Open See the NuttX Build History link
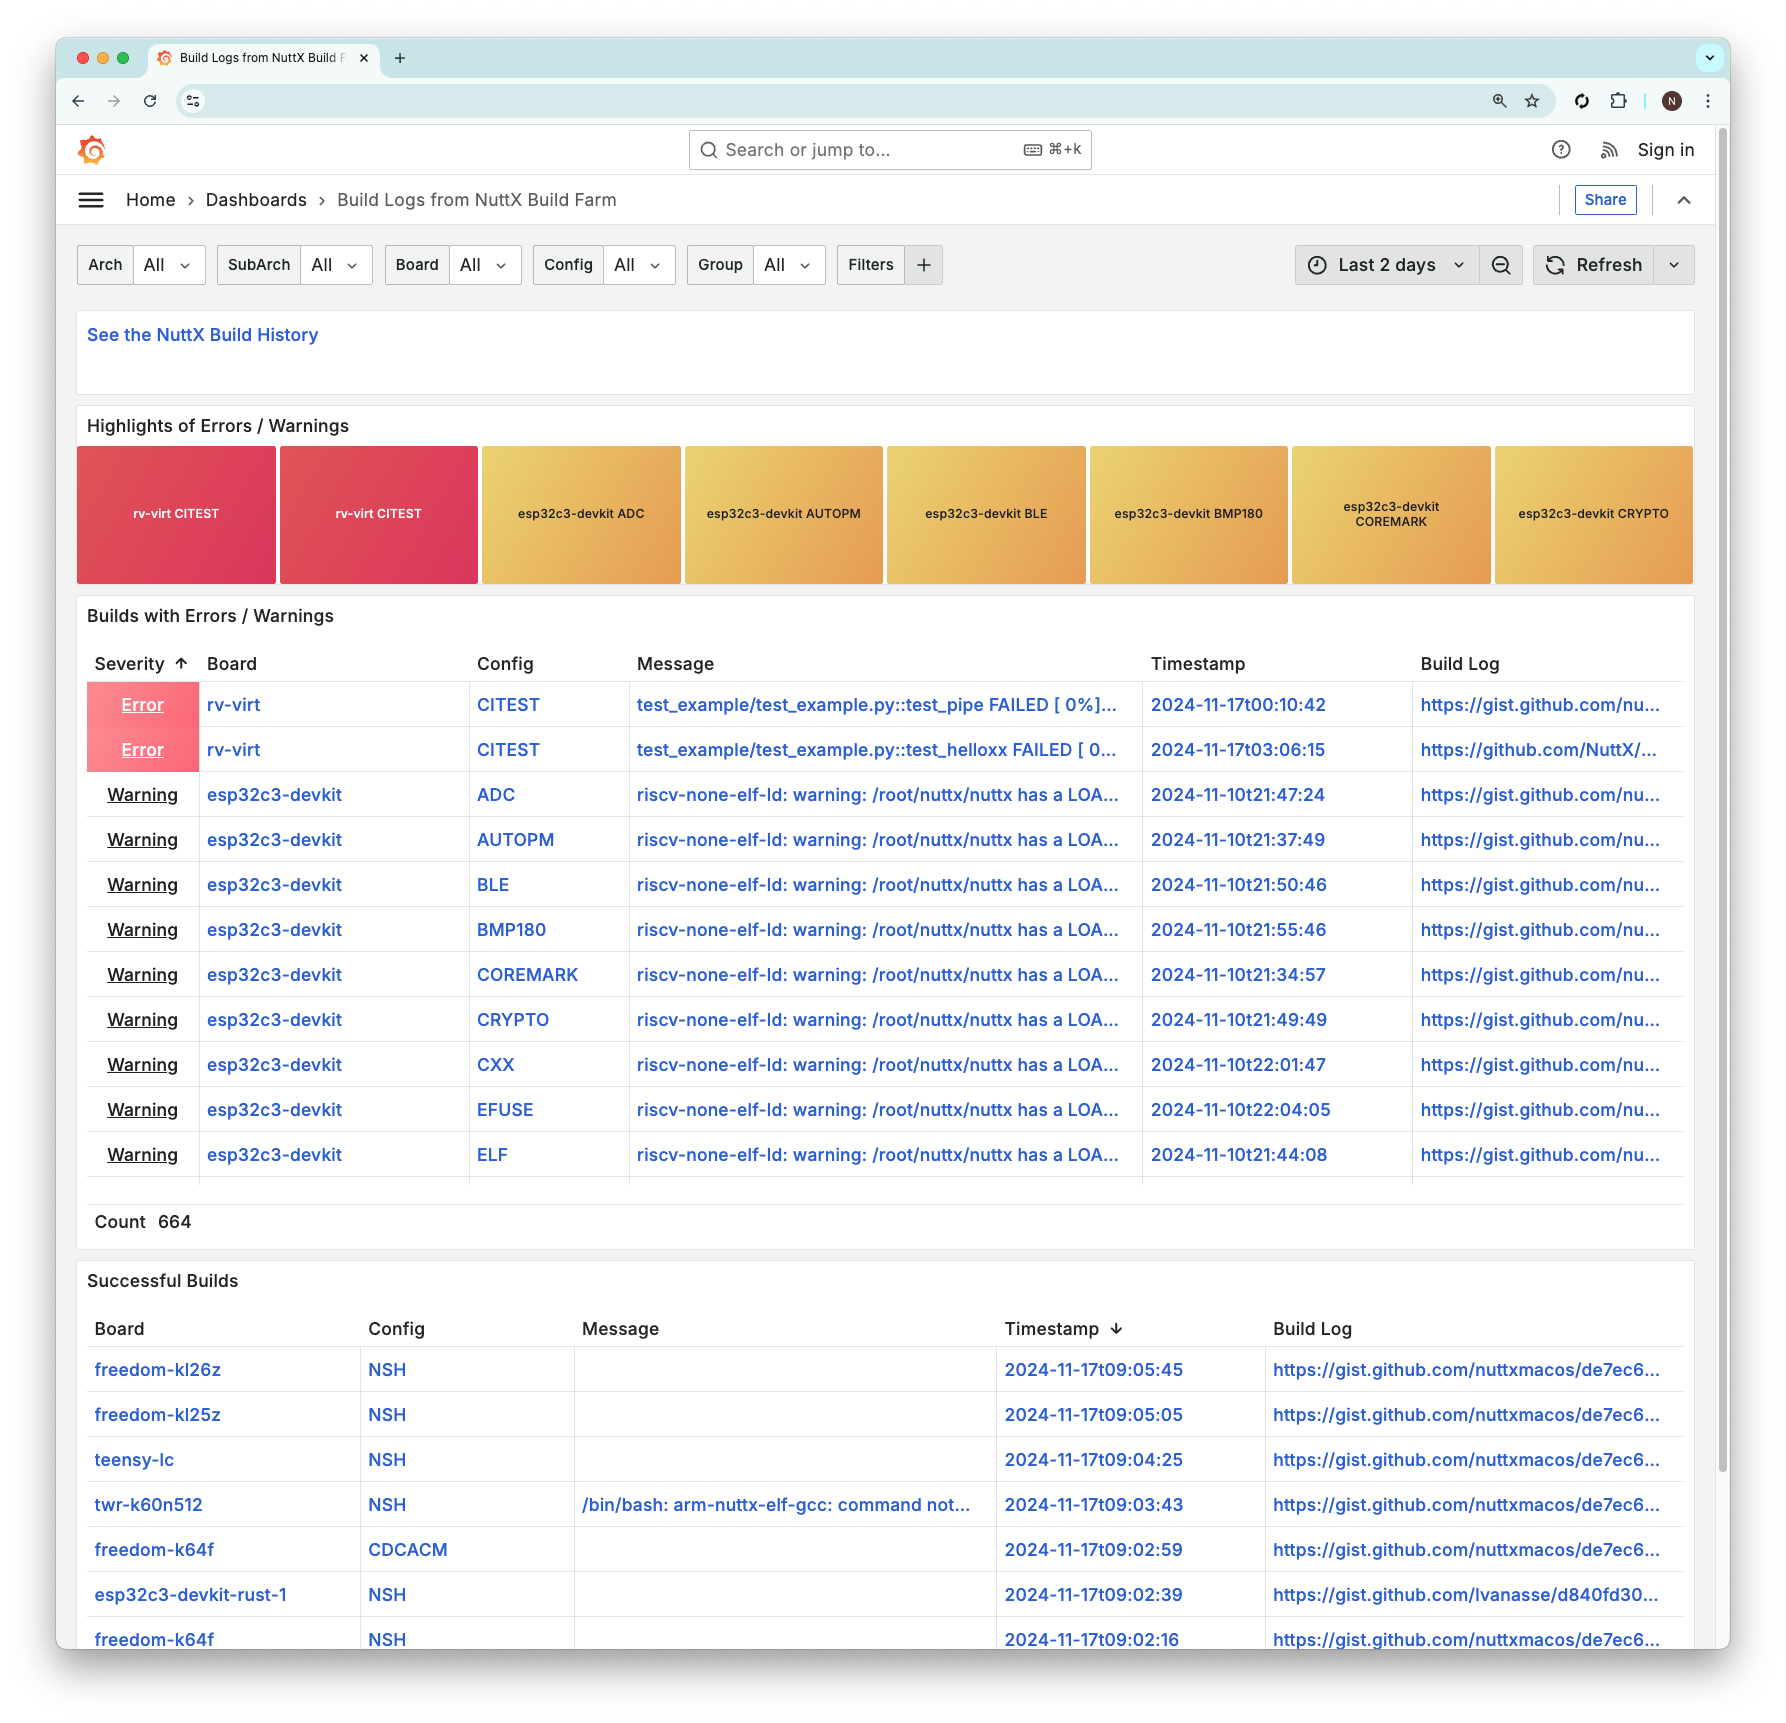The image size is (1786, 1723). pyautogui.click(x=203, y=335)
